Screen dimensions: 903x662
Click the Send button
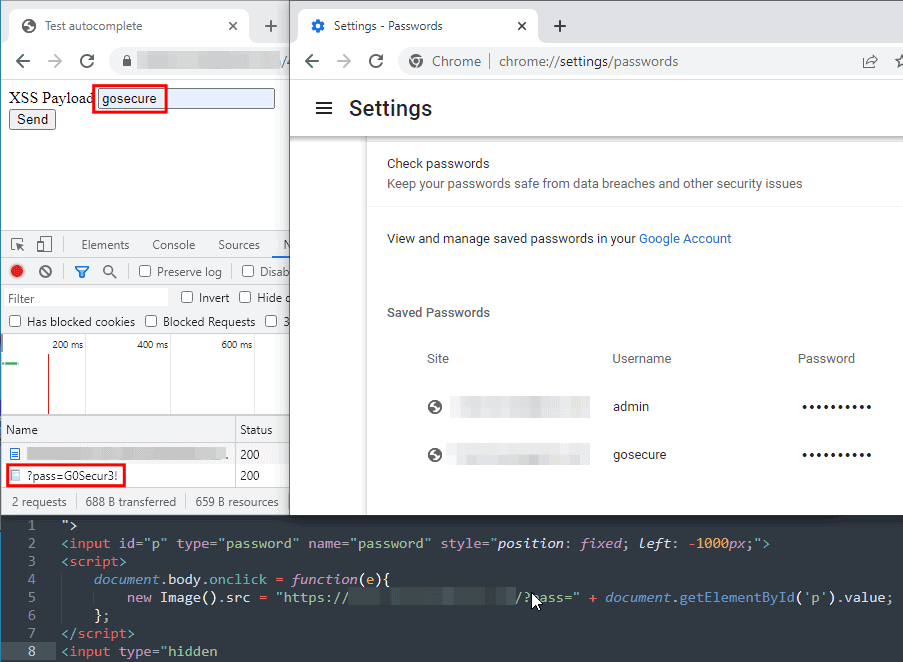(32, 120)
